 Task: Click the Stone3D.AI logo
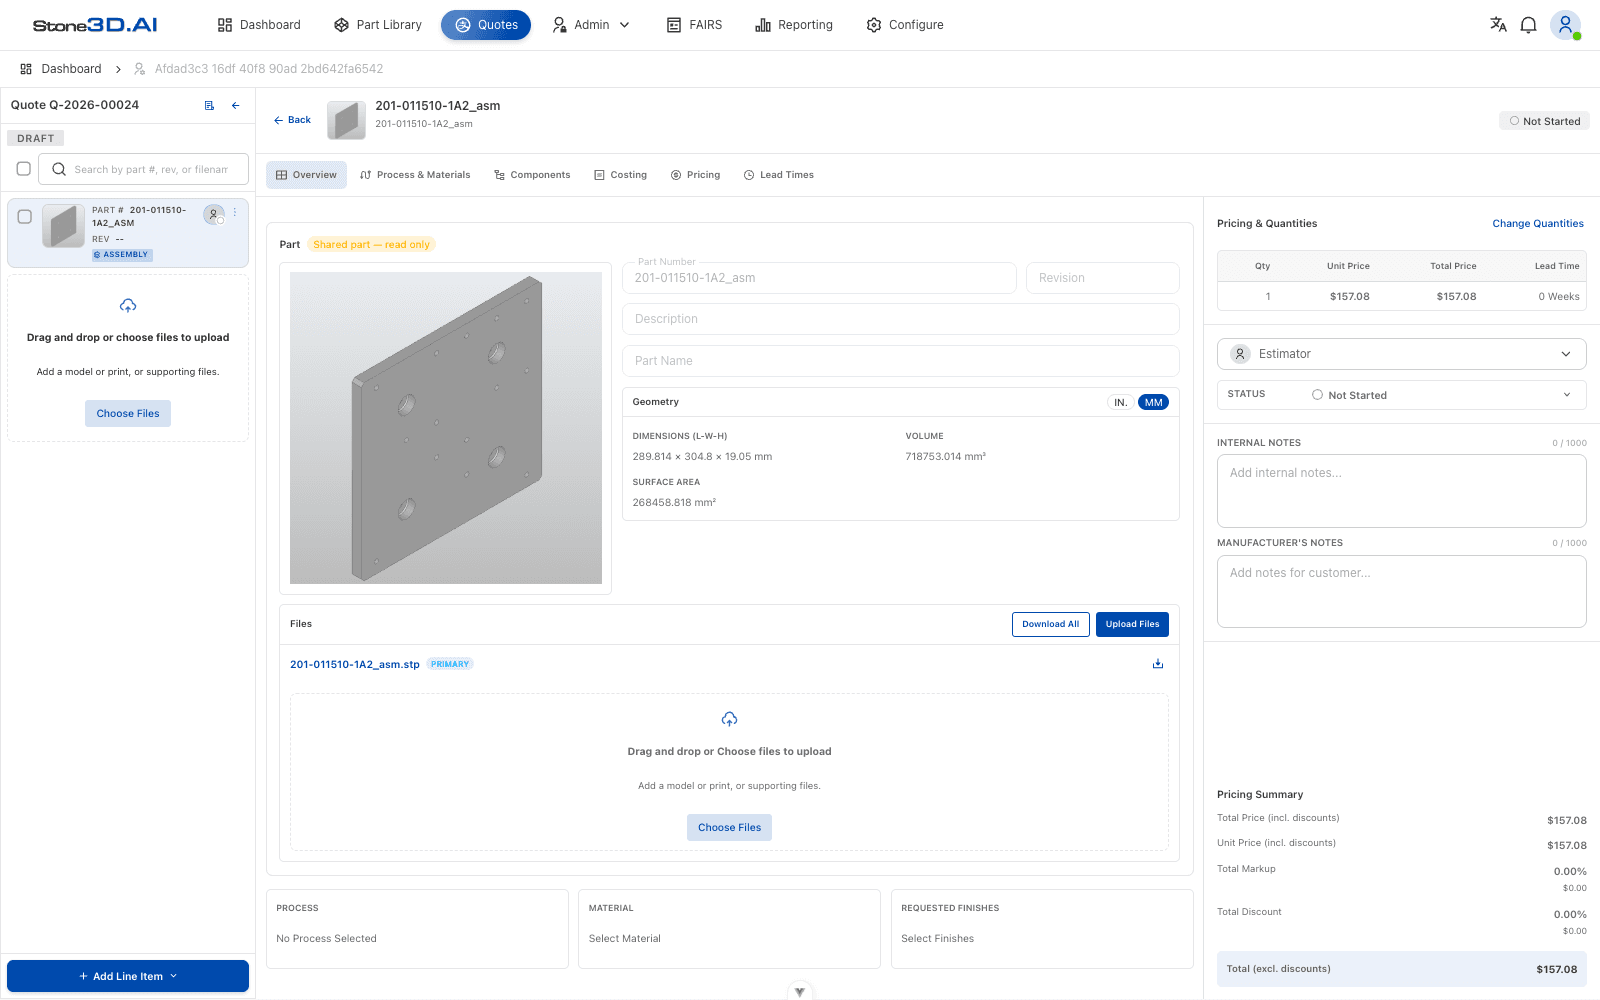coord(95,25)
